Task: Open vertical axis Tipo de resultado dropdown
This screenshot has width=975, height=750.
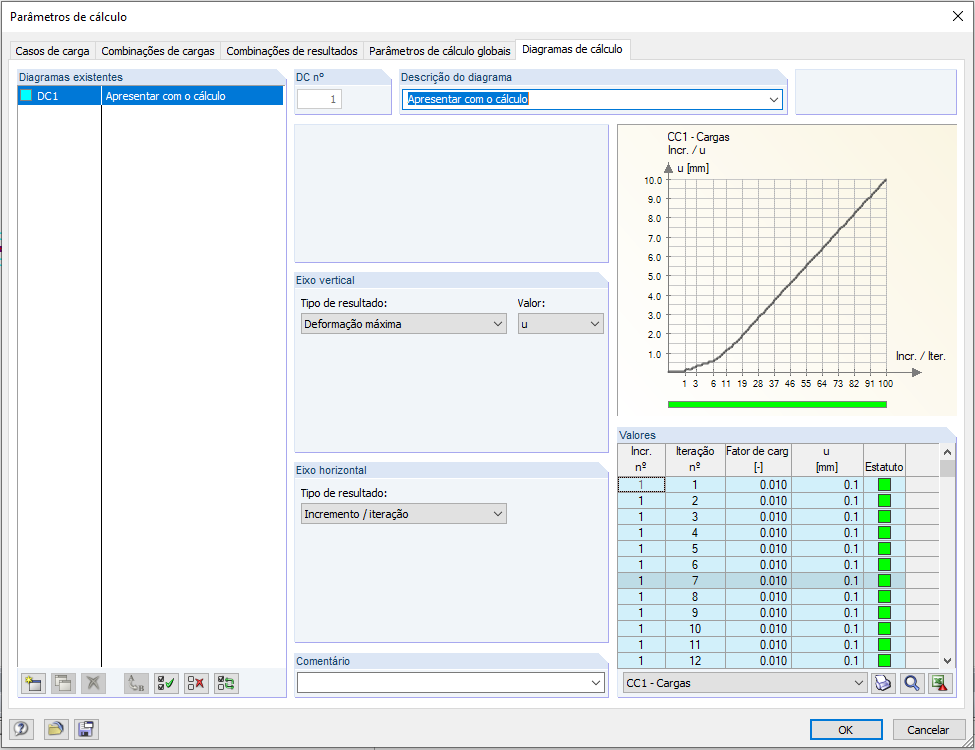Action: 404,324
